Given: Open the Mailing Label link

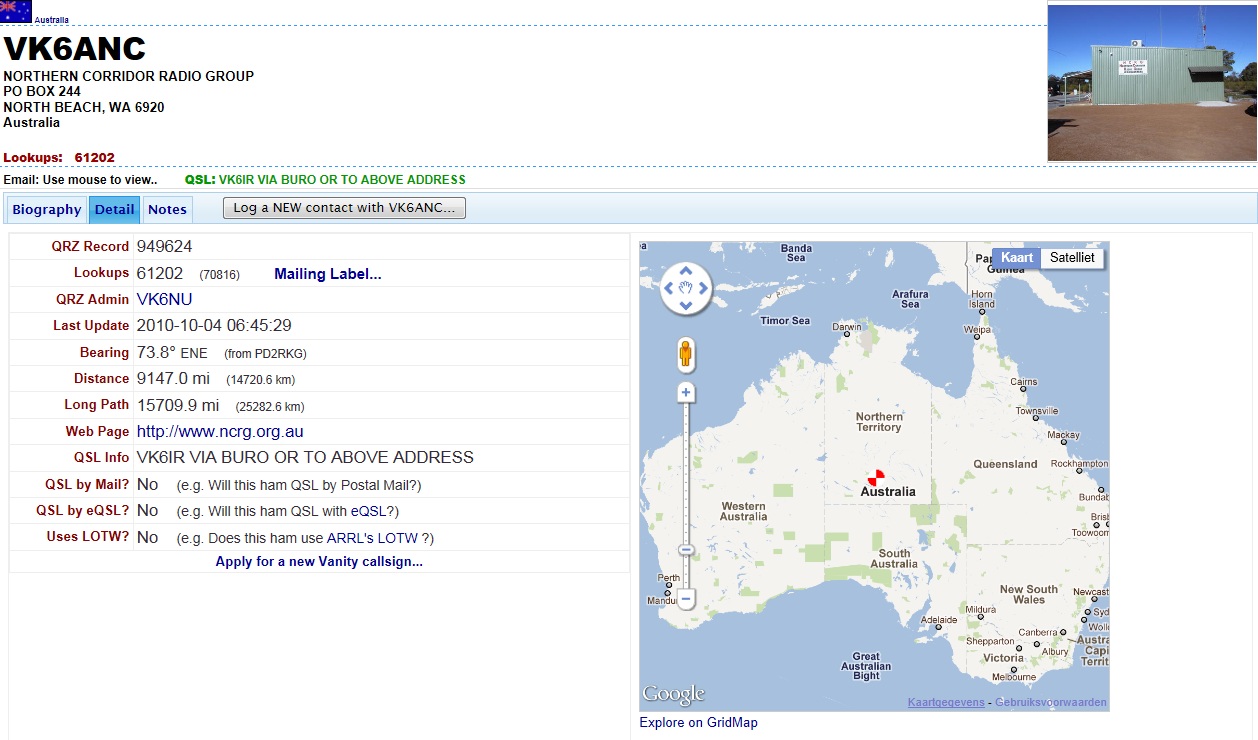Looking at the screenshot, I should pos(327,274).
